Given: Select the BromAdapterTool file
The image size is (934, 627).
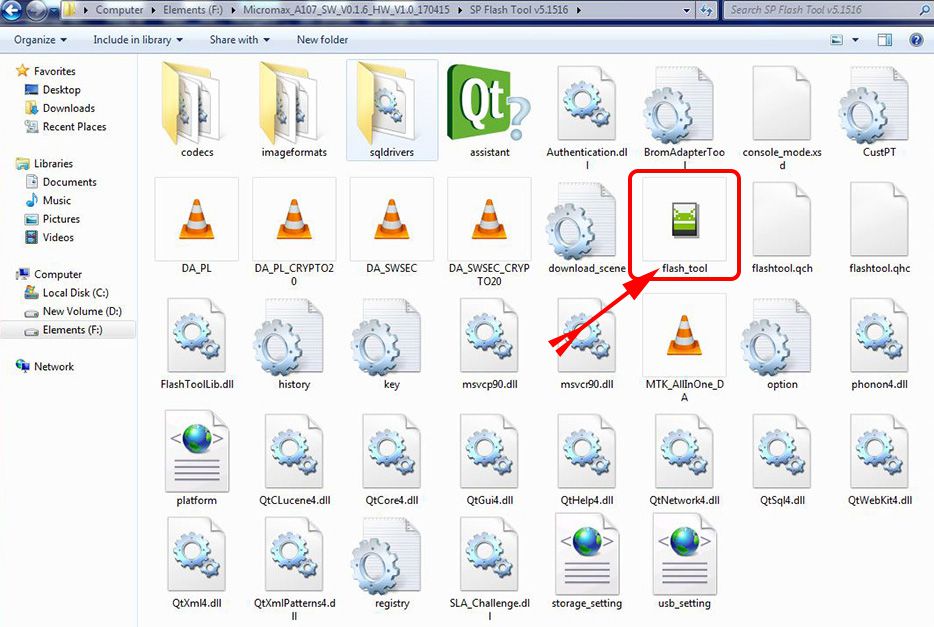Looking at the screenshot, I should (684, 116).
